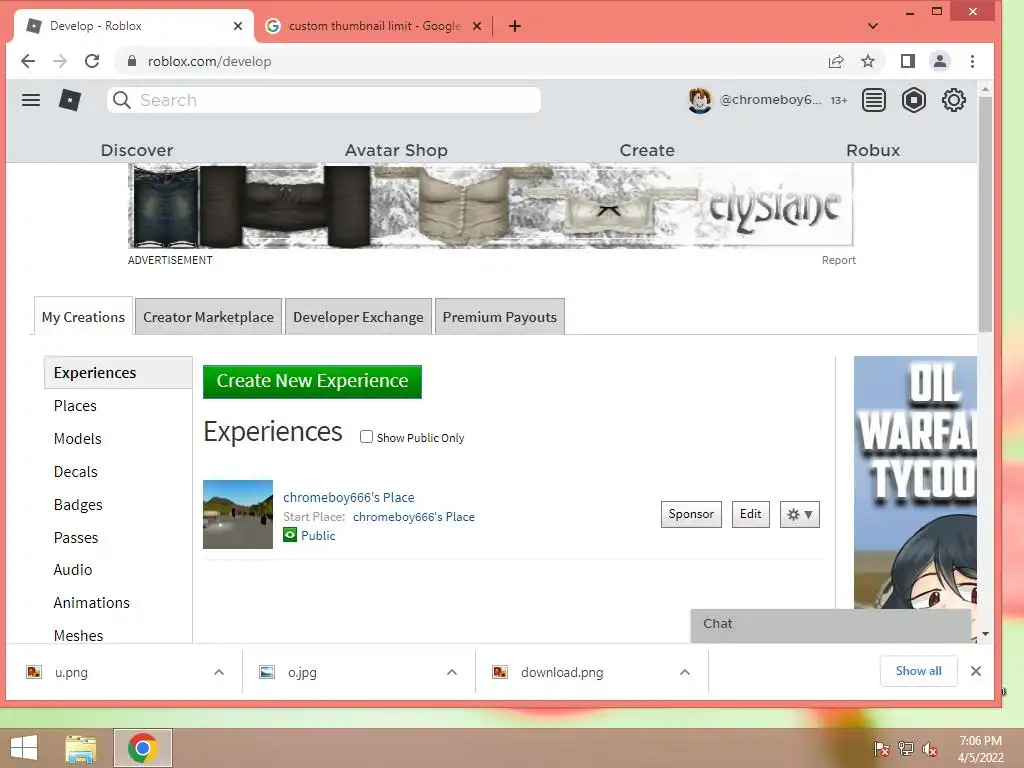
Task: Report the advertisement
Action: 839,260
